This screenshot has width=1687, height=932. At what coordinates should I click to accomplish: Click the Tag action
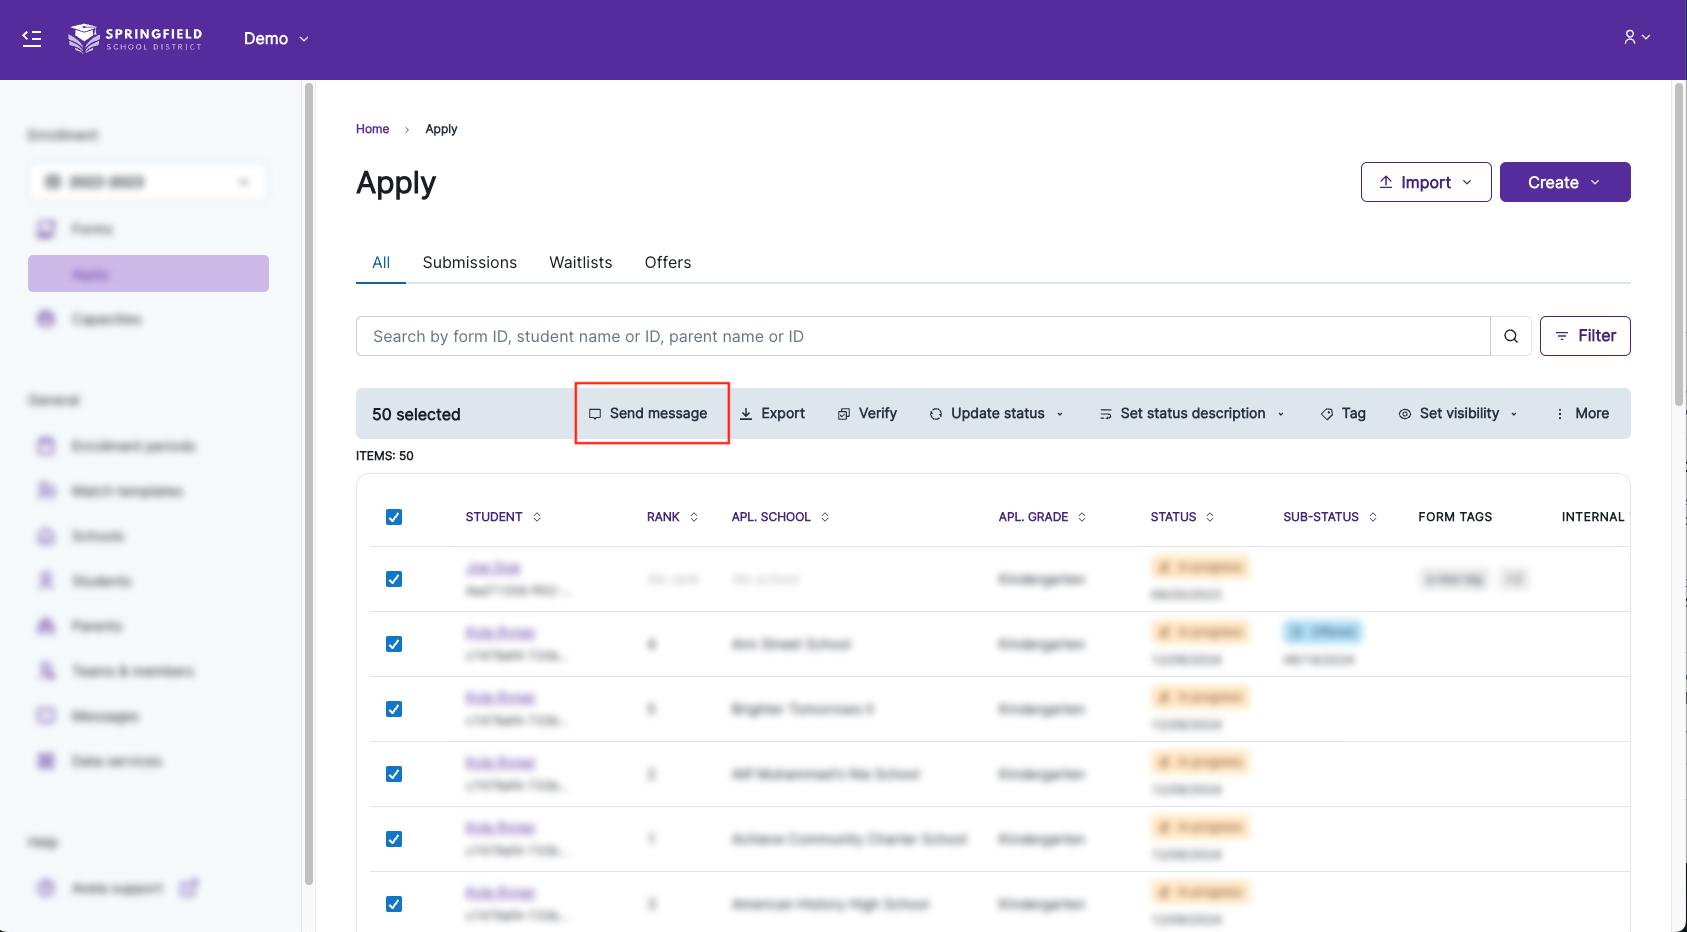1342,414
